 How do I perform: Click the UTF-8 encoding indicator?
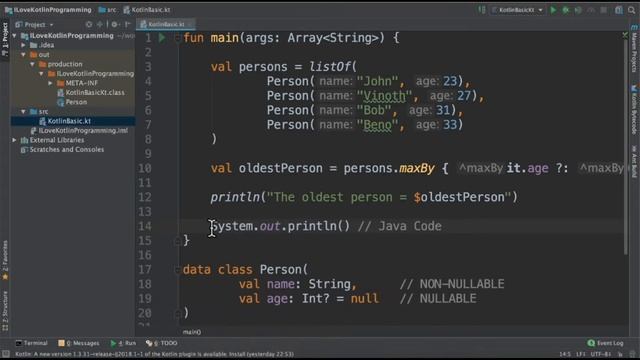pyautogui.click(x=600, y=354)
